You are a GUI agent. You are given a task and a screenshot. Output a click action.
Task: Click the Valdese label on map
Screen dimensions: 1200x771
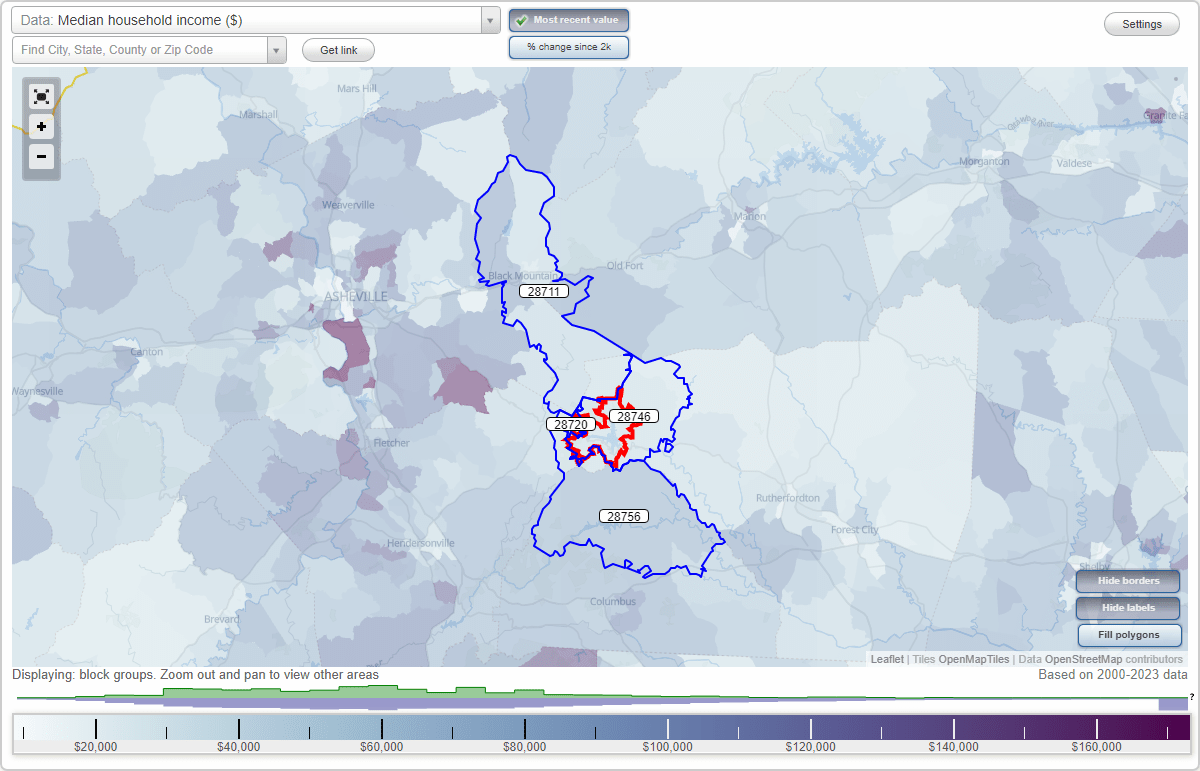tap(1074, 163)
